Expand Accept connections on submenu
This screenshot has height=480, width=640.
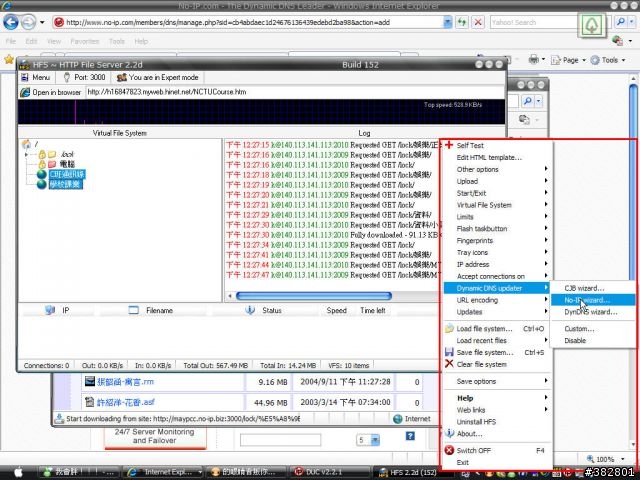coord(497,276)
